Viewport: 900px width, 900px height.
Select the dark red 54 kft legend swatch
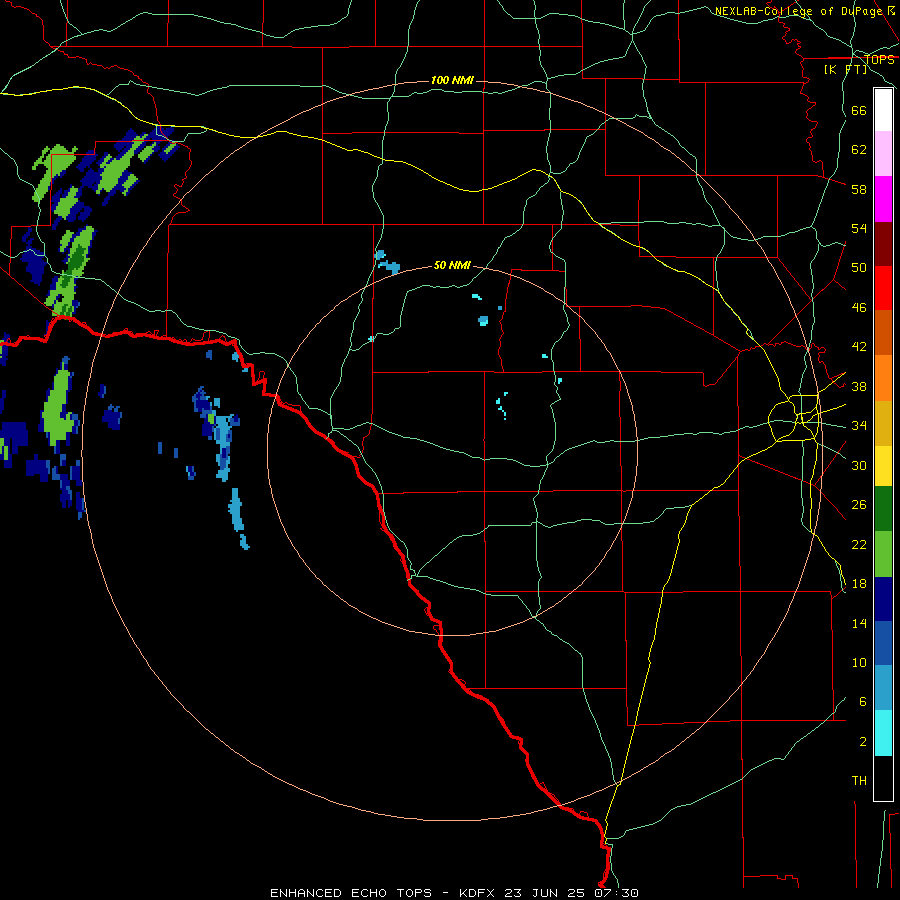(x=883, y=243)
